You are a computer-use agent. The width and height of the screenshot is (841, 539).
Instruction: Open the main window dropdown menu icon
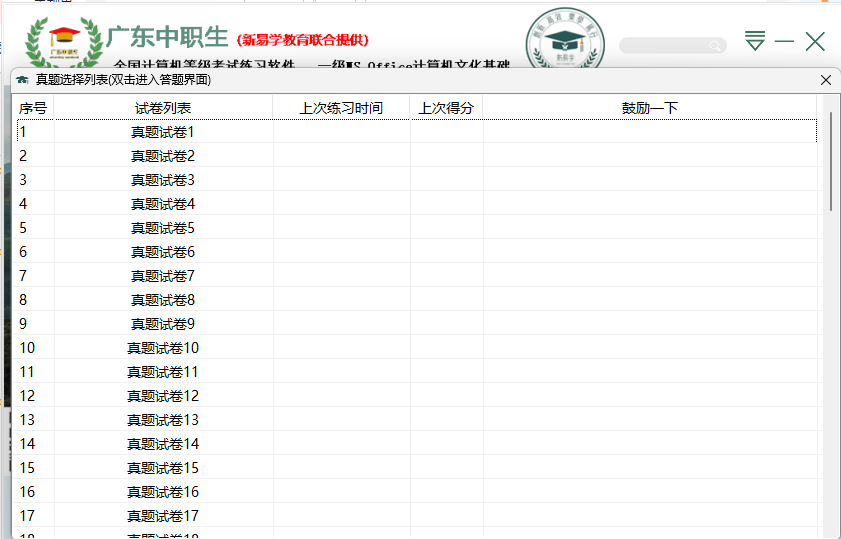[x=755, y=41]
